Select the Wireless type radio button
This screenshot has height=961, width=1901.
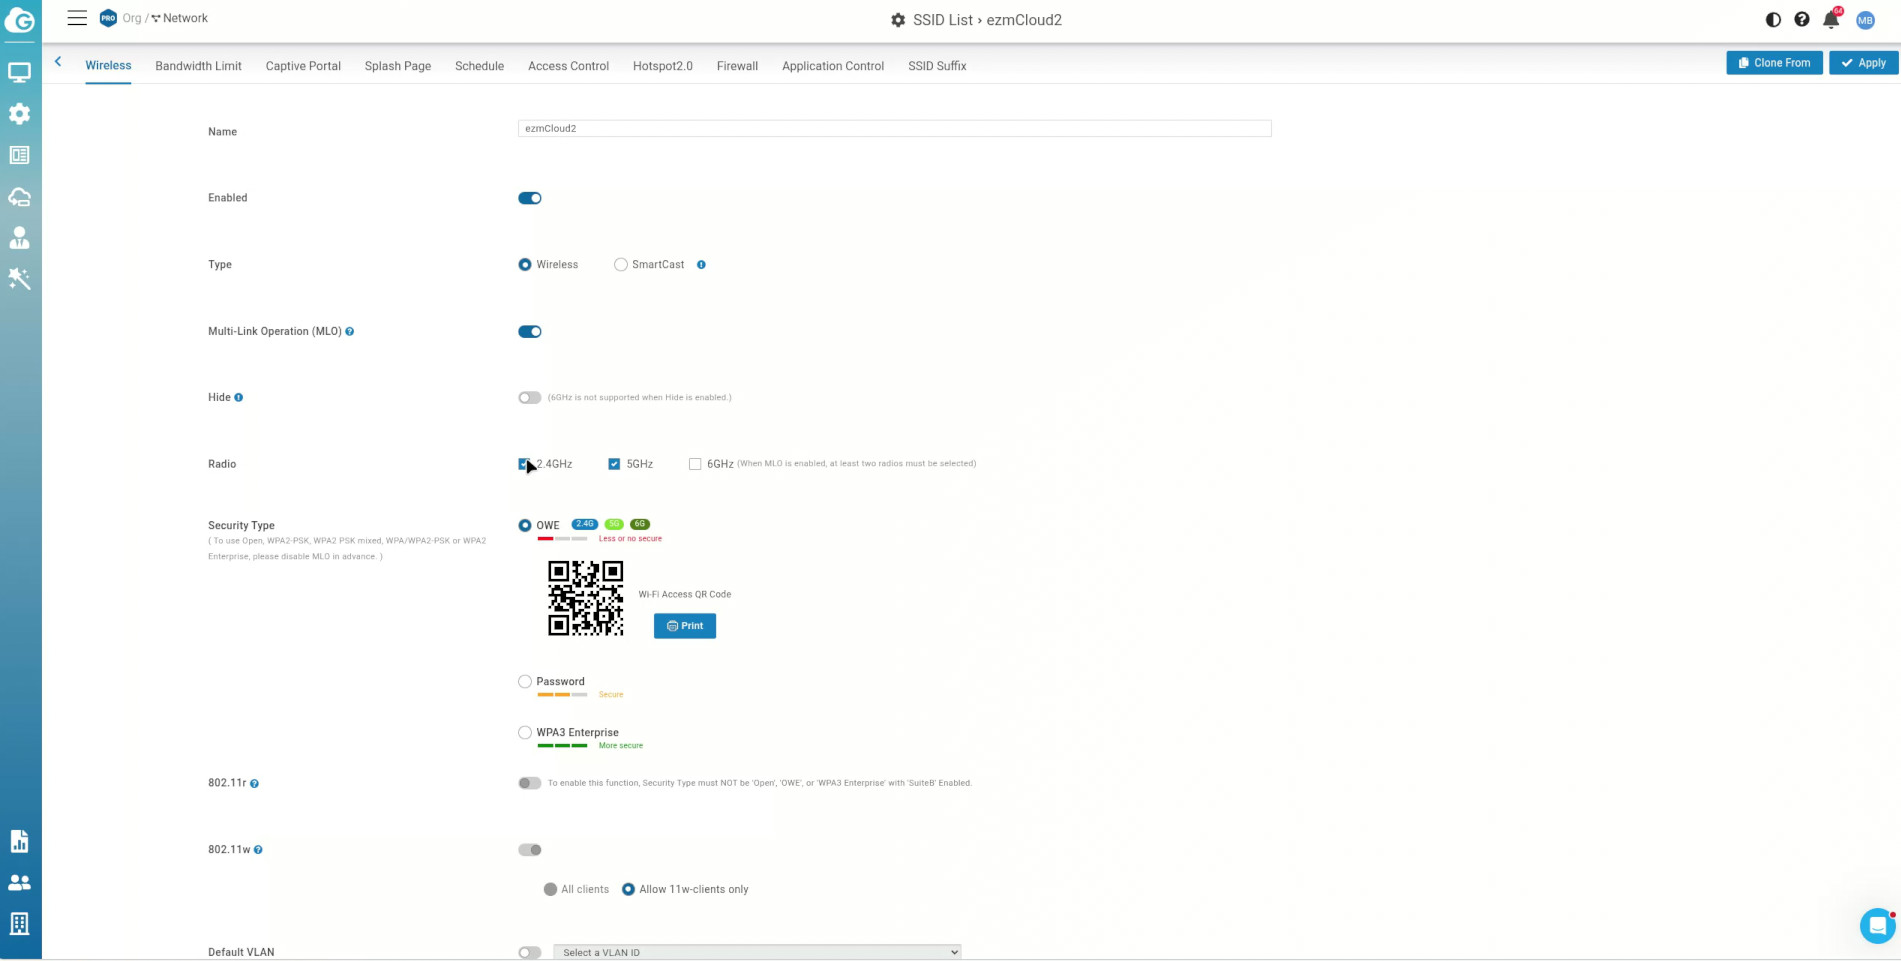pyautogui.click(x=525, y=265)
